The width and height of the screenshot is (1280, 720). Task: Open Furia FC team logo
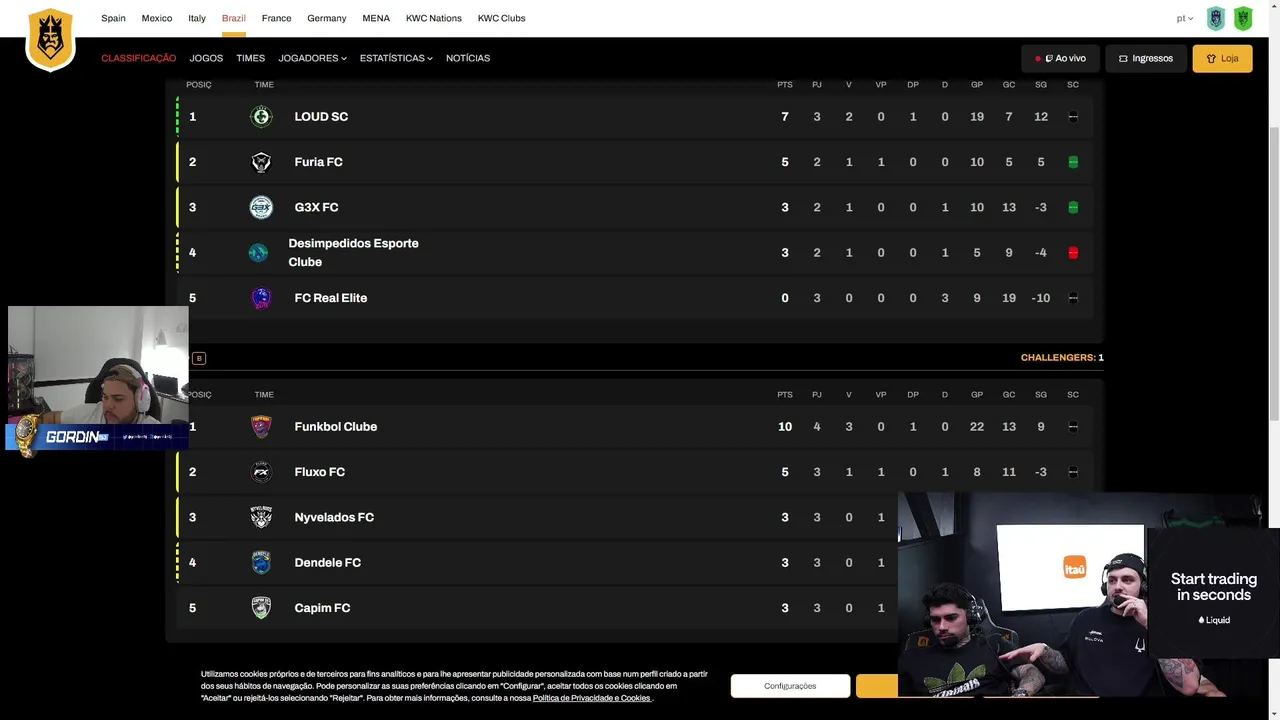point(261,162)
